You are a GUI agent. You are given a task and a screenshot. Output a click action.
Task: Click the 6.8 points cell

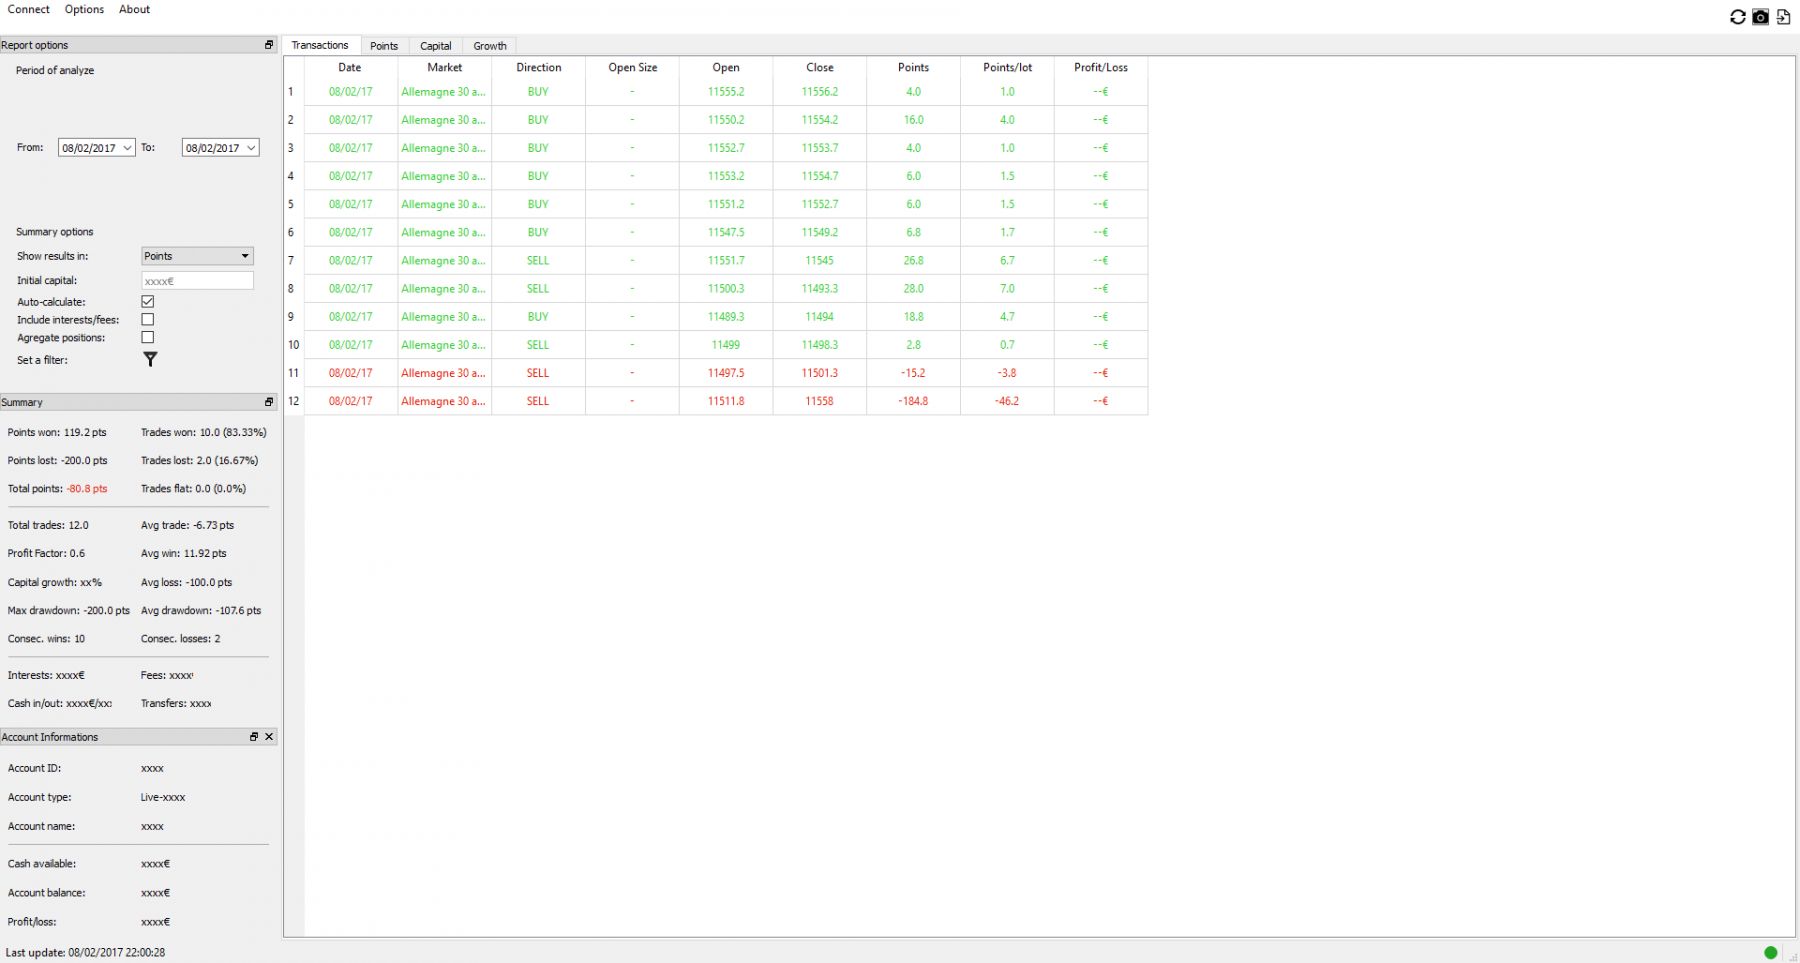(x=913, y=232)
